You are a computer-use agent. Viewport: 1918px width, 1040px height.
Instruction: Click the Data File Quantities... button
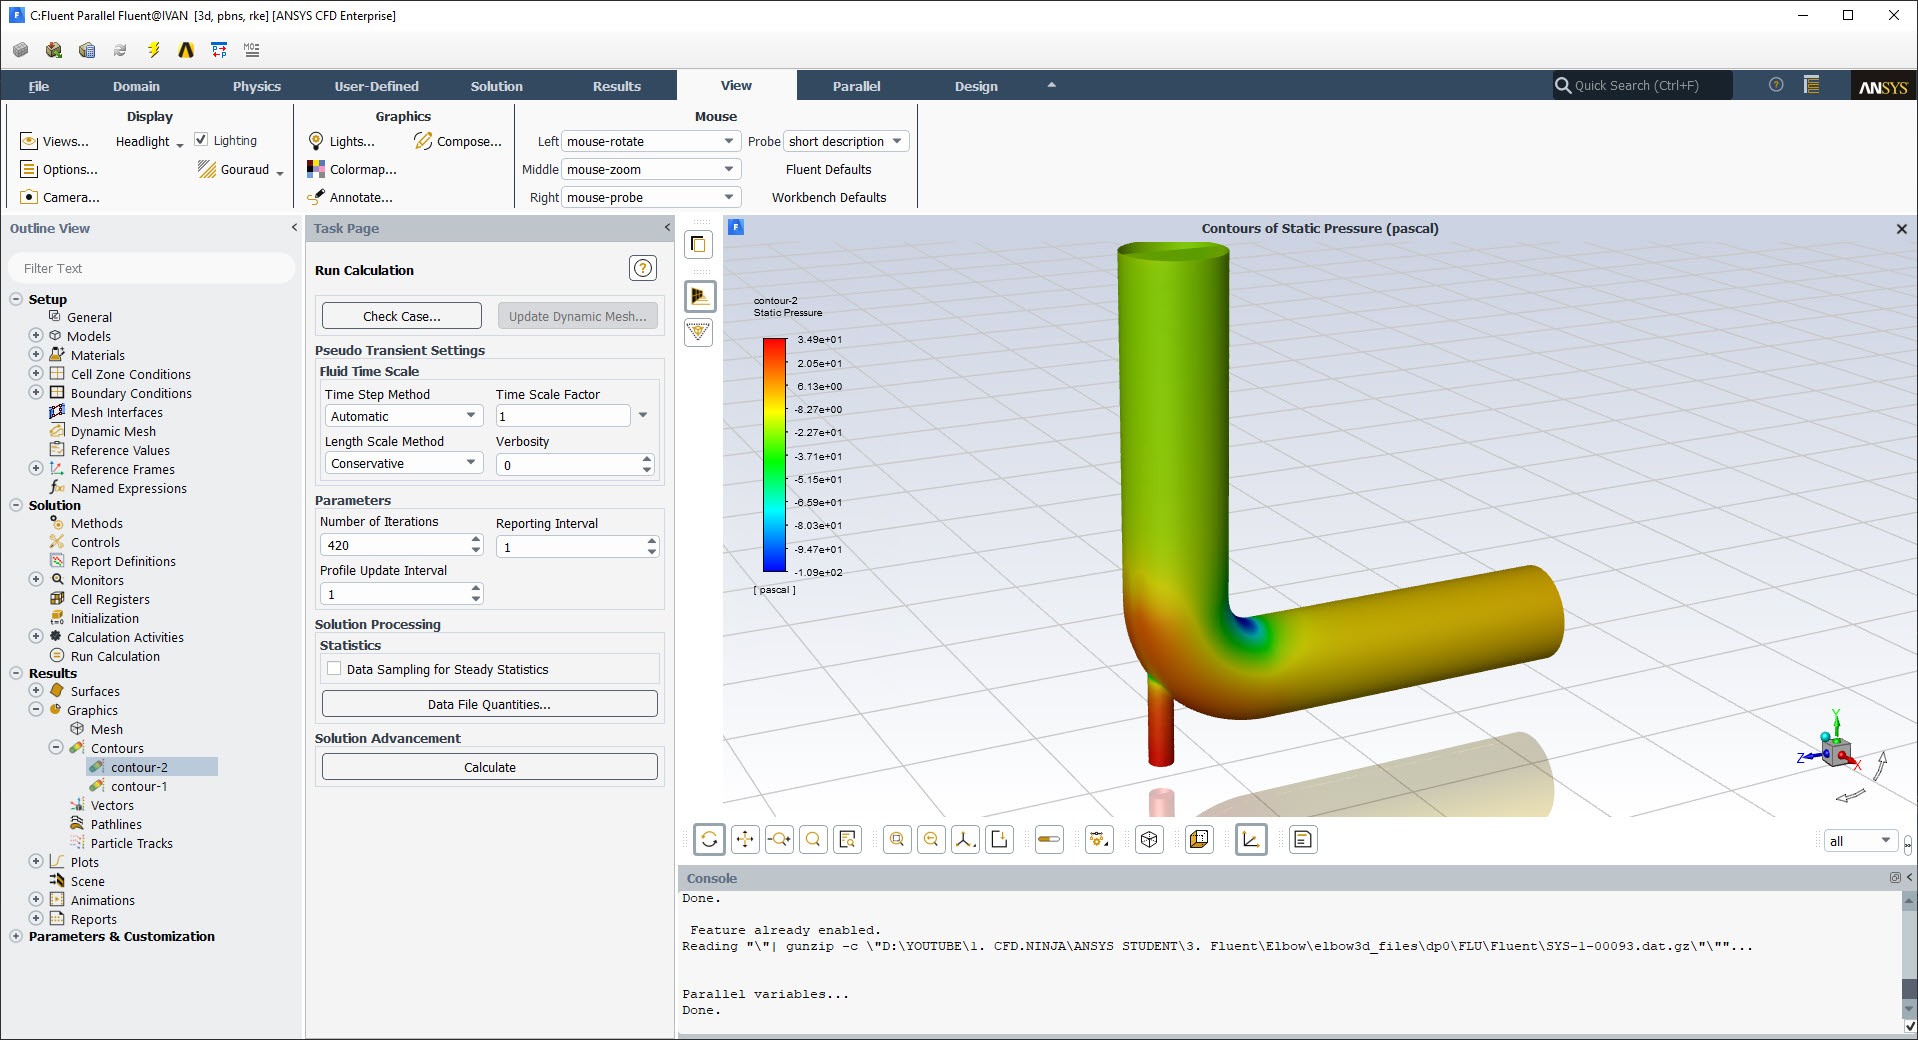click(x=490, y=704)
